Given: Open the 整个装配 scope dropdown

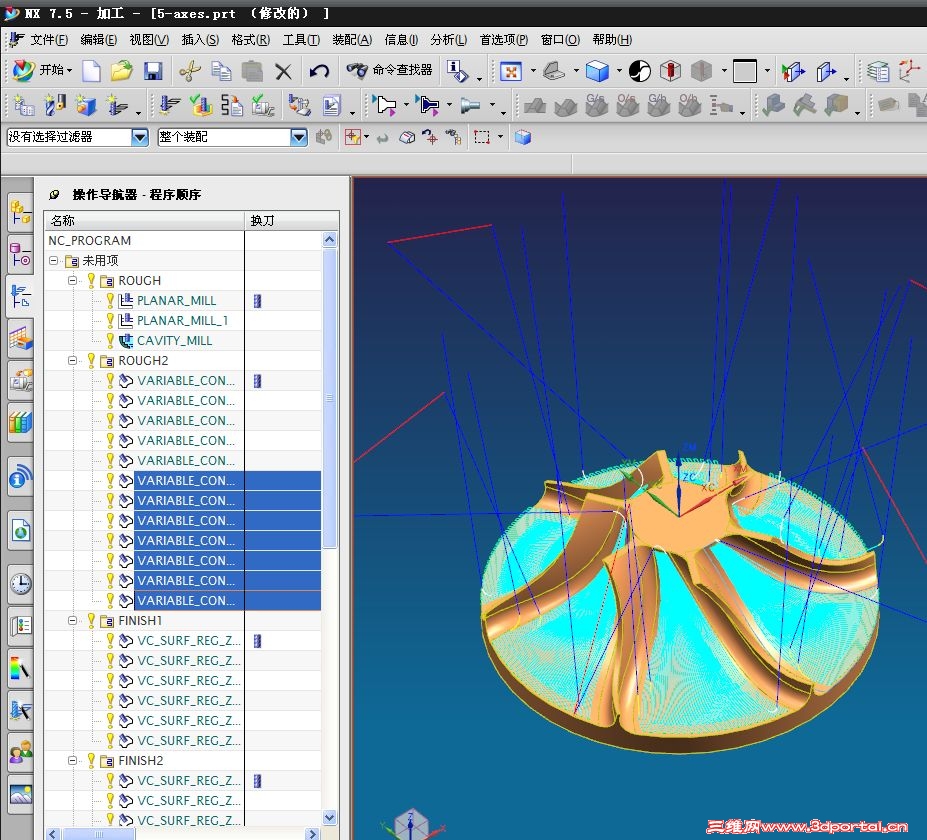Looking at the screenshot, I should [x=299, y=137].
